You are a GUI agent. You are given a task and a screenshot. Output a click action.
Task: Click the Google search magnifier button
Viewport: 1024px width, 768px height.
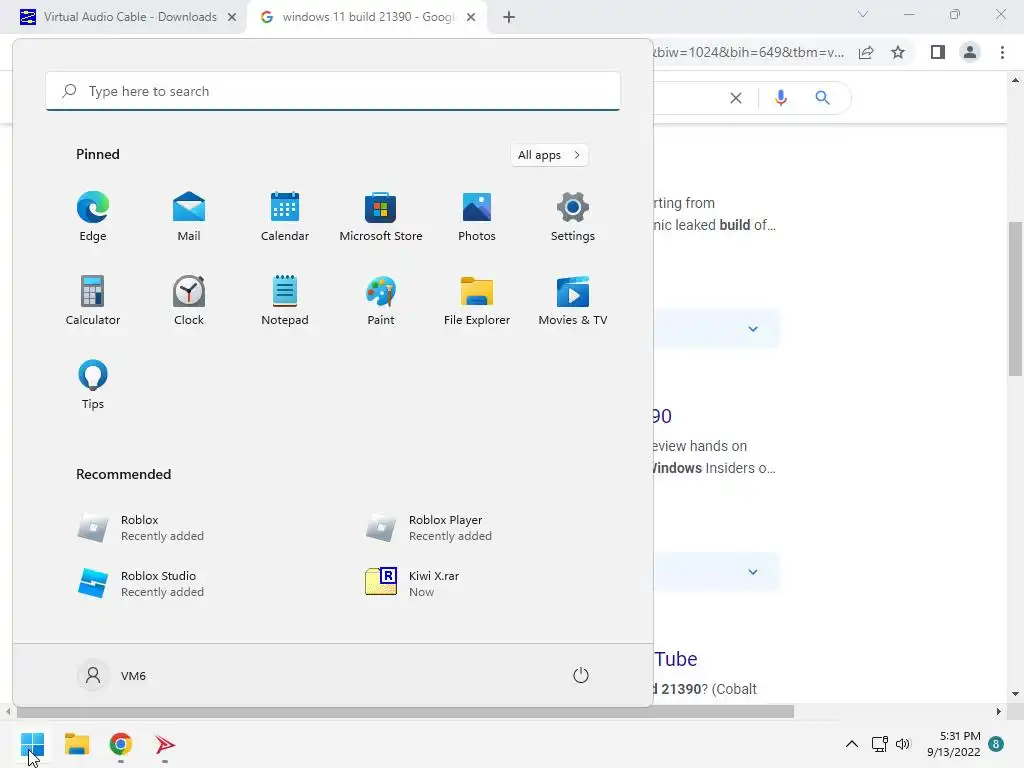pyautogui.click(x=822, y=98)
